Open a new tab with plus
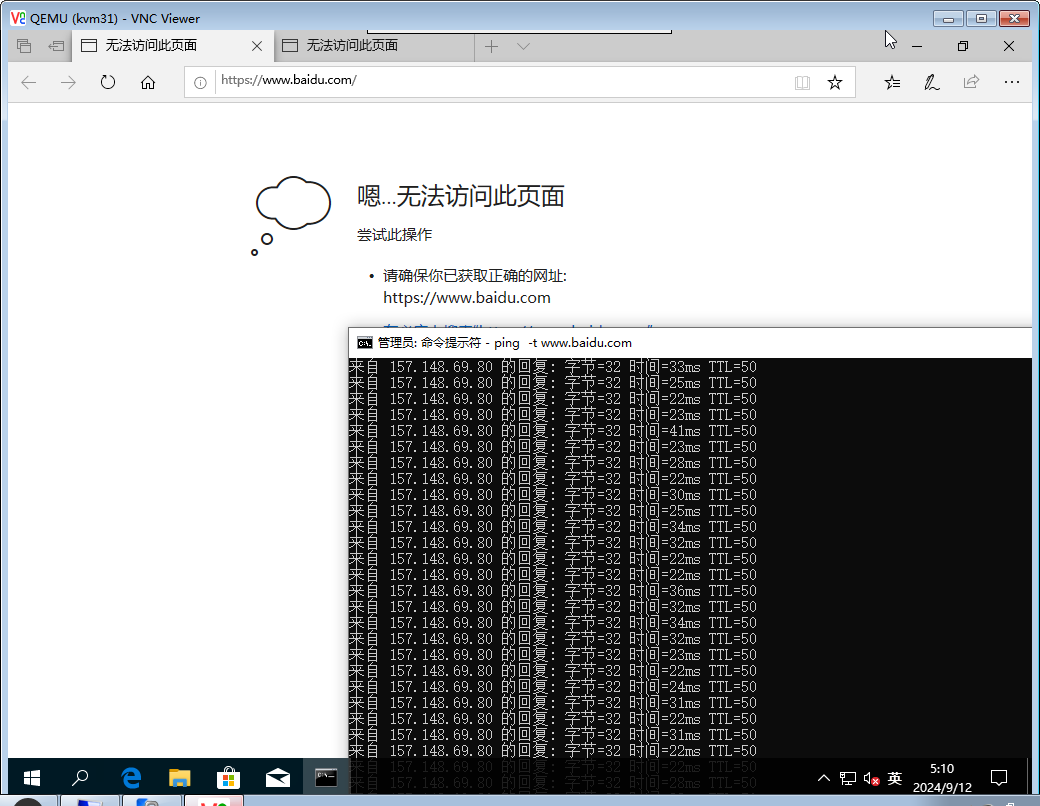 point(491,46)
